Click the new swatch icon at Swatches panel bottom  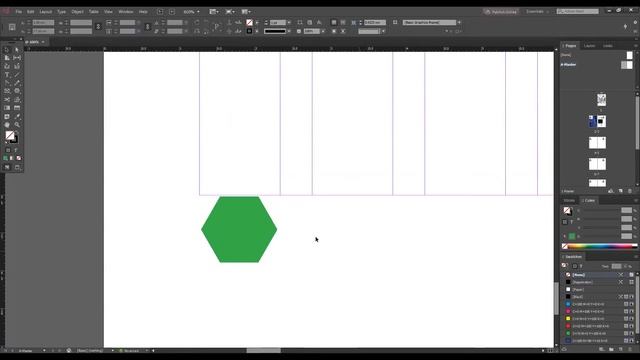point(621,349)
